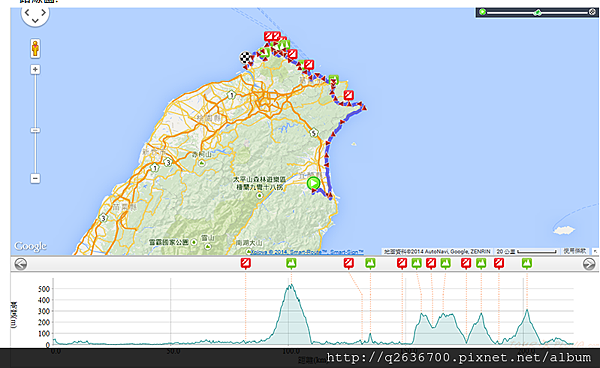Jump to route end on the playback bar
The height and width of the screenshot is (368, 600).
click(x=592, y=12)
